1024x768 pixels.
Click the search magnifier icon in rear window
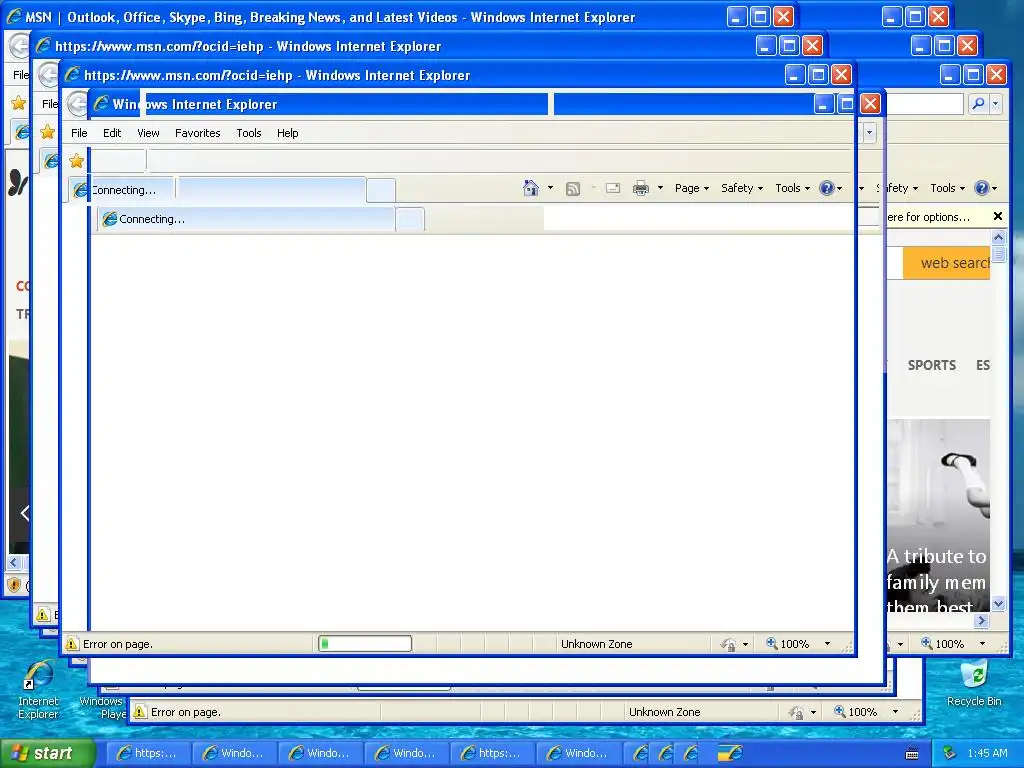tap(978, 103)
